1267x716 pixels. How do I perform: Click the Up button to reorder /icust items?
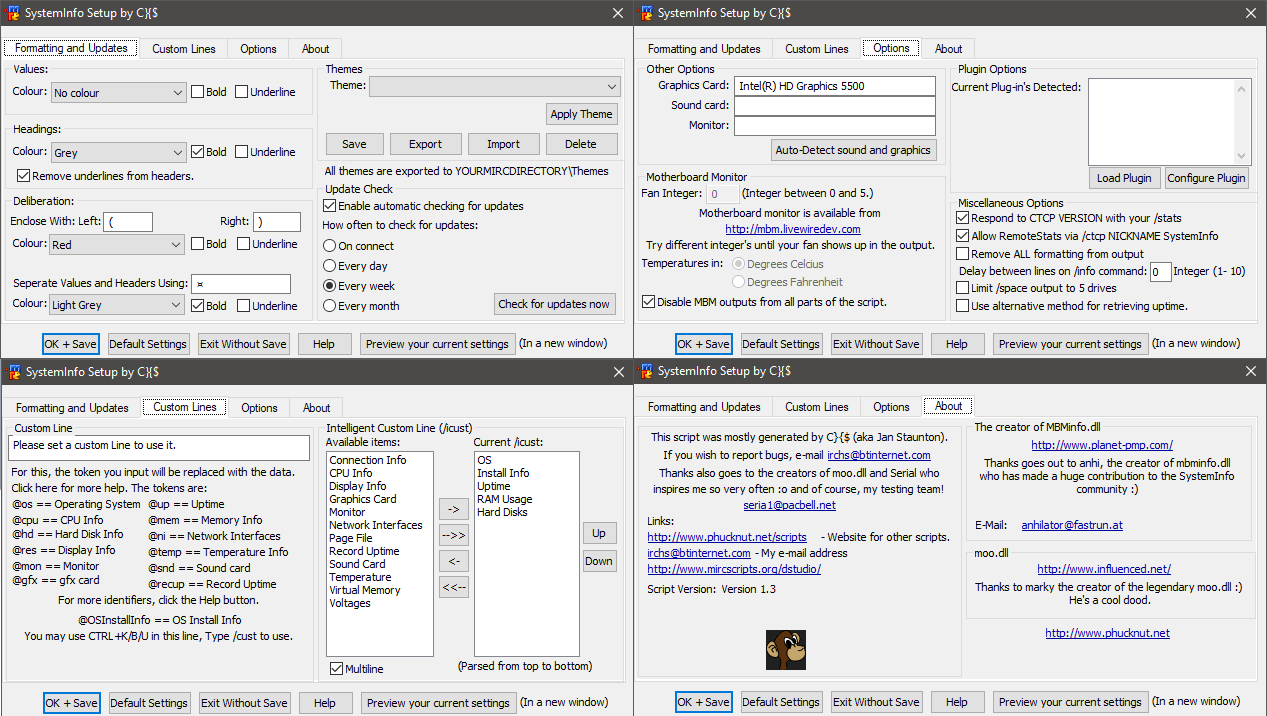[599, 533]
